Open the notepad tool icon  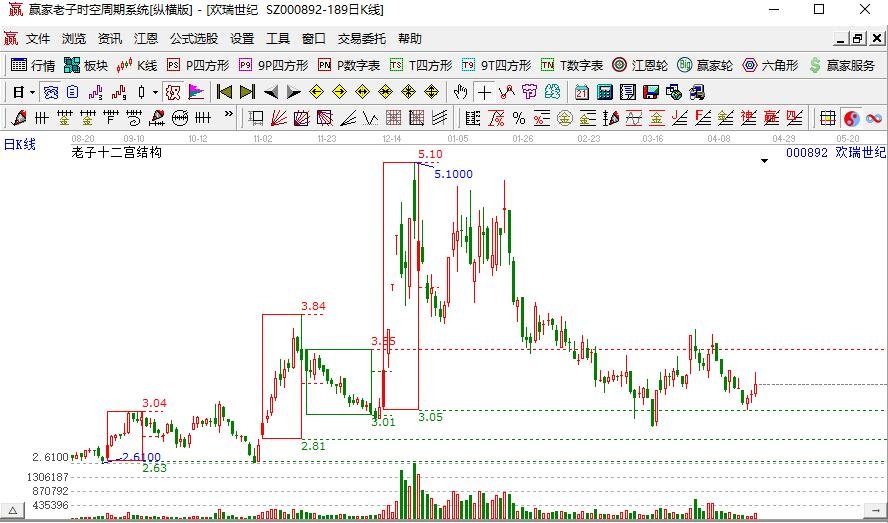pyautogui.click(x=627, y=92)
